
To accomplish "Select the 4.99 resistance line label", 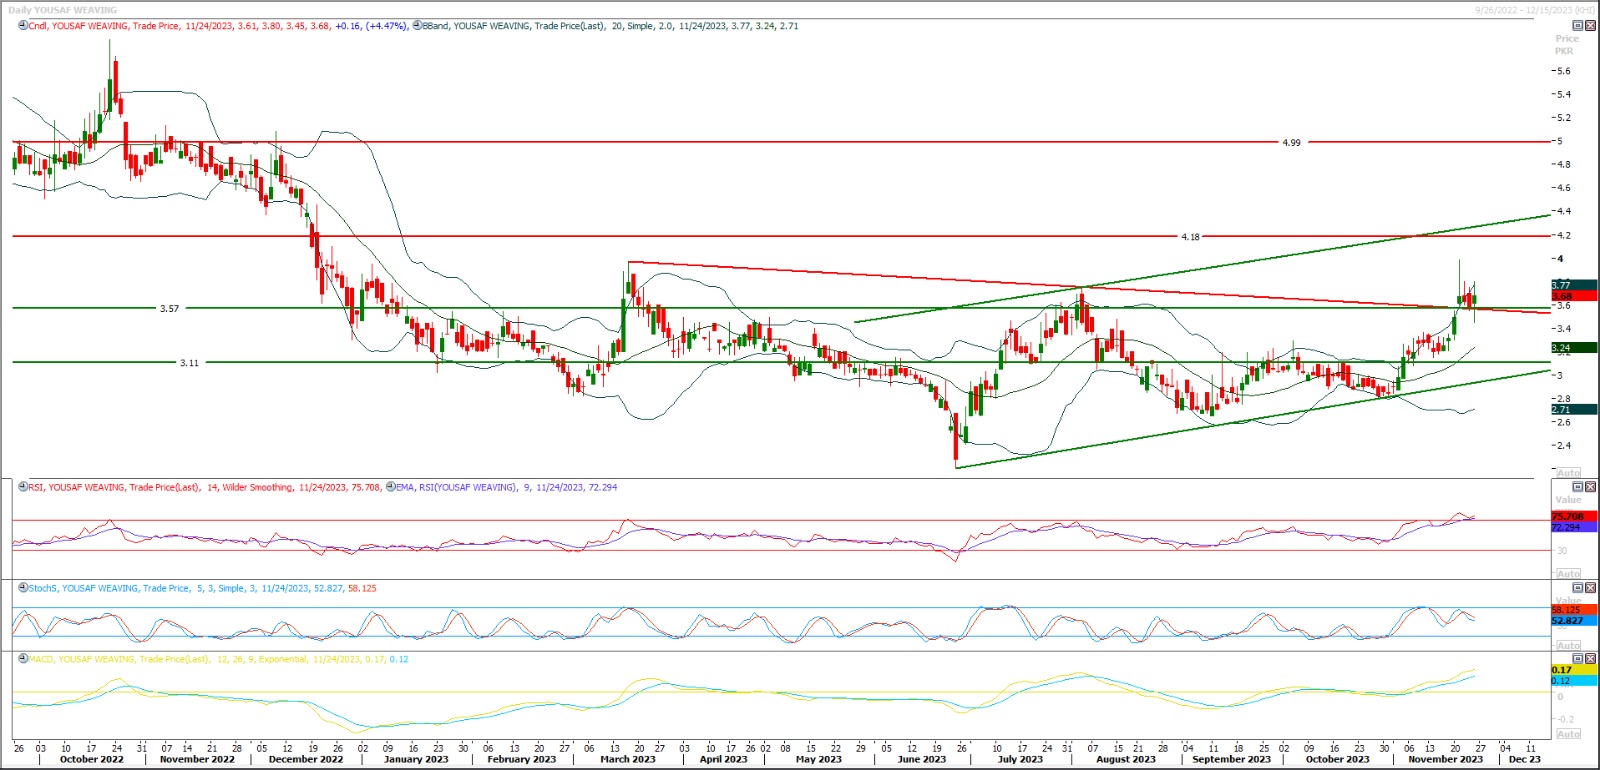I will coord(1291,142).
